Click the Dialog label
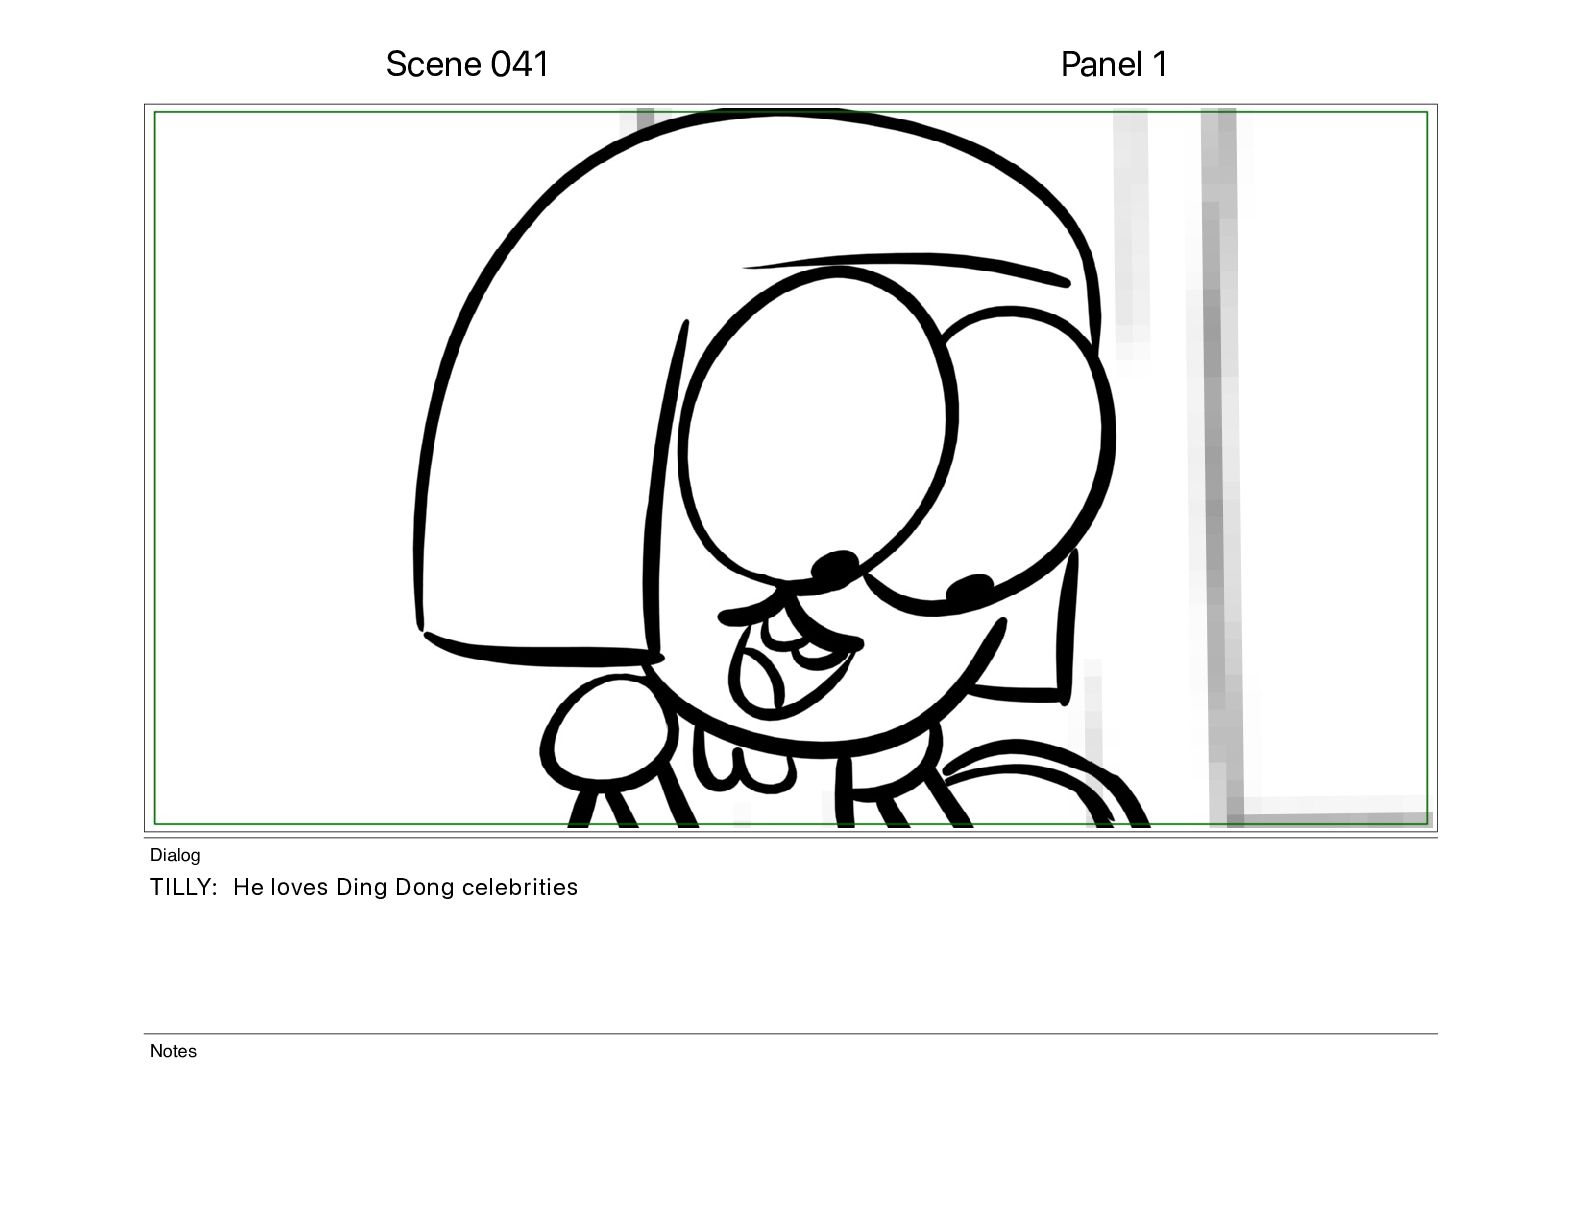 tap(175, 855)
